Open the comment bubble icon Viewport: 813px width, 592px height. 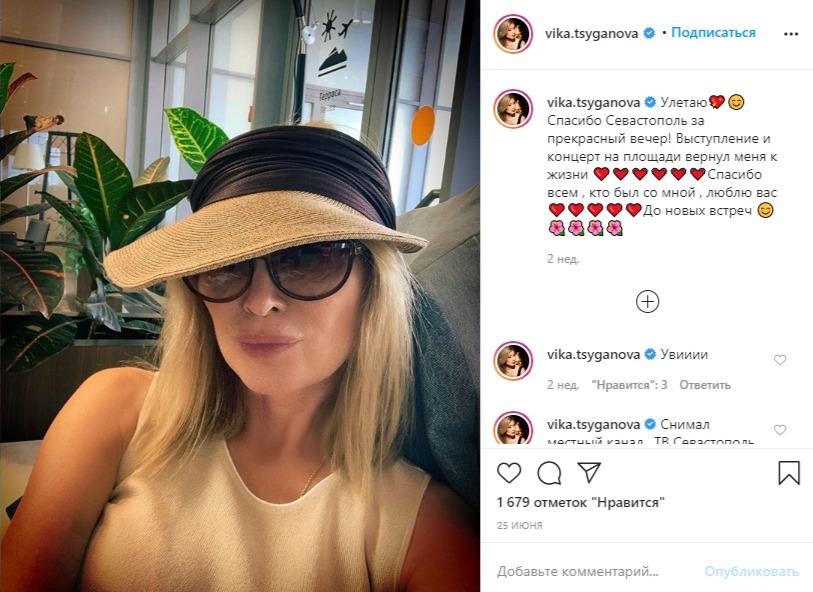549,473
